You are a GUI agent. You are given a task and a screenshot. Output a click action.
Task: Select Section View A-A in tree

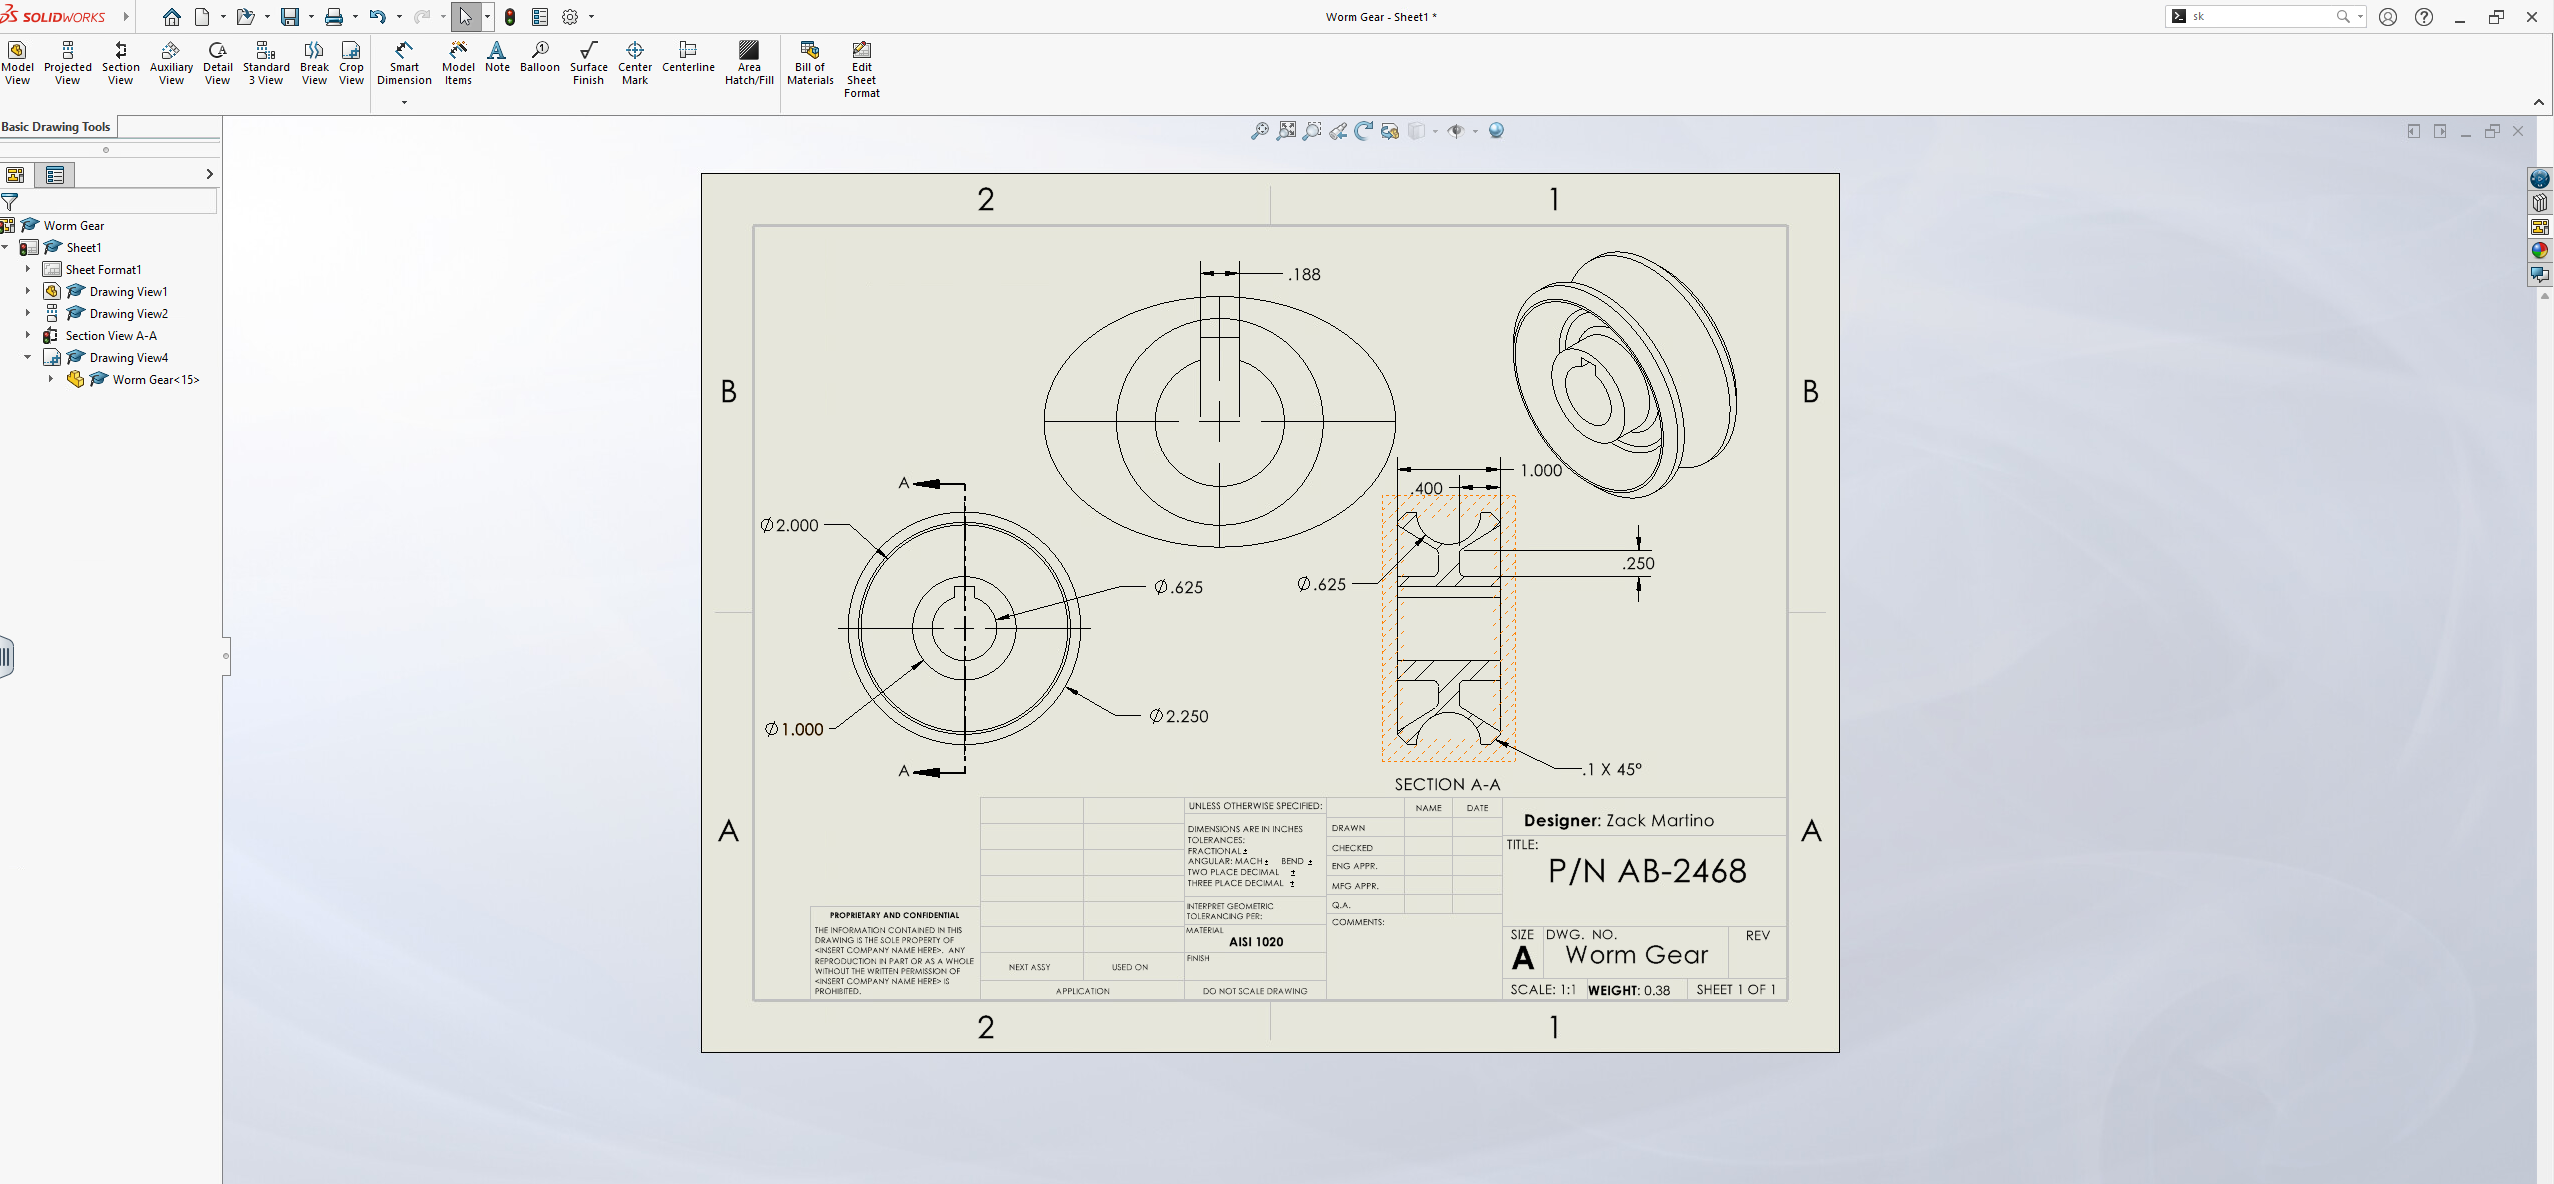111,335
